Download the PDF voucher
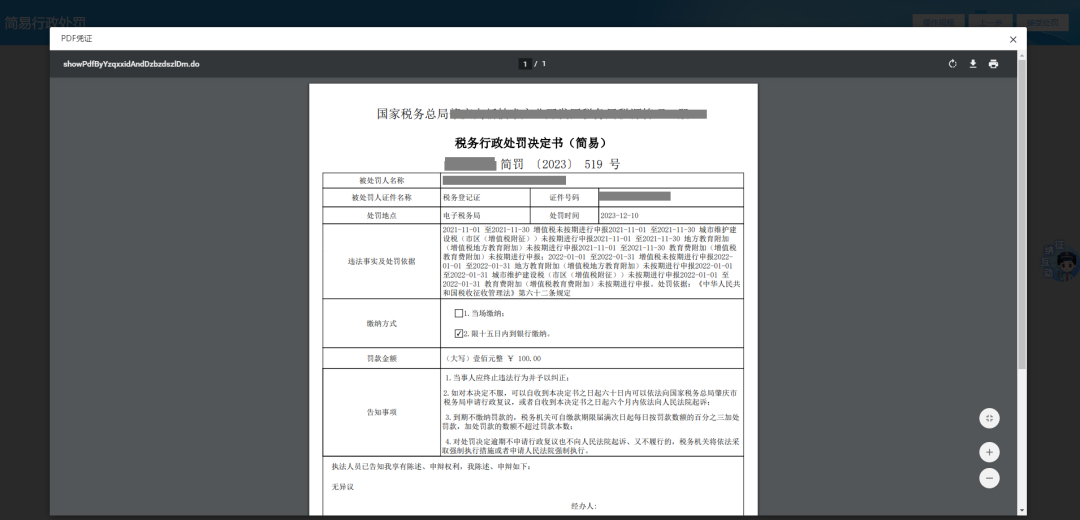Screen dimensions: 1080x520 [973, 64]
